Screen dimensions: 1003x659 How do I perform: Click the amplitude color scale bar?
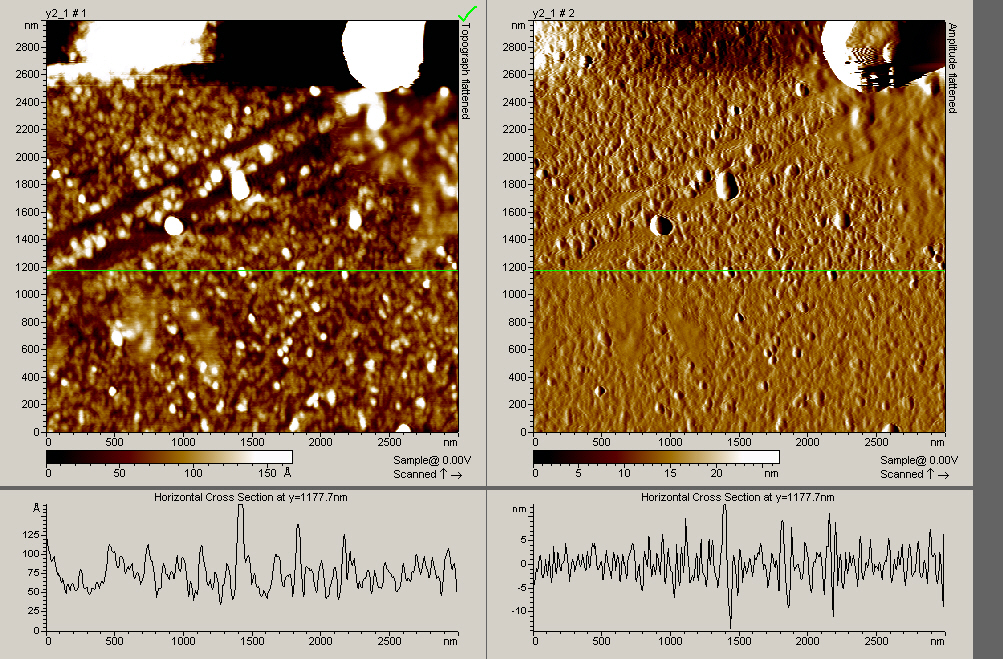pyautogui.click(x=656, y=457)
